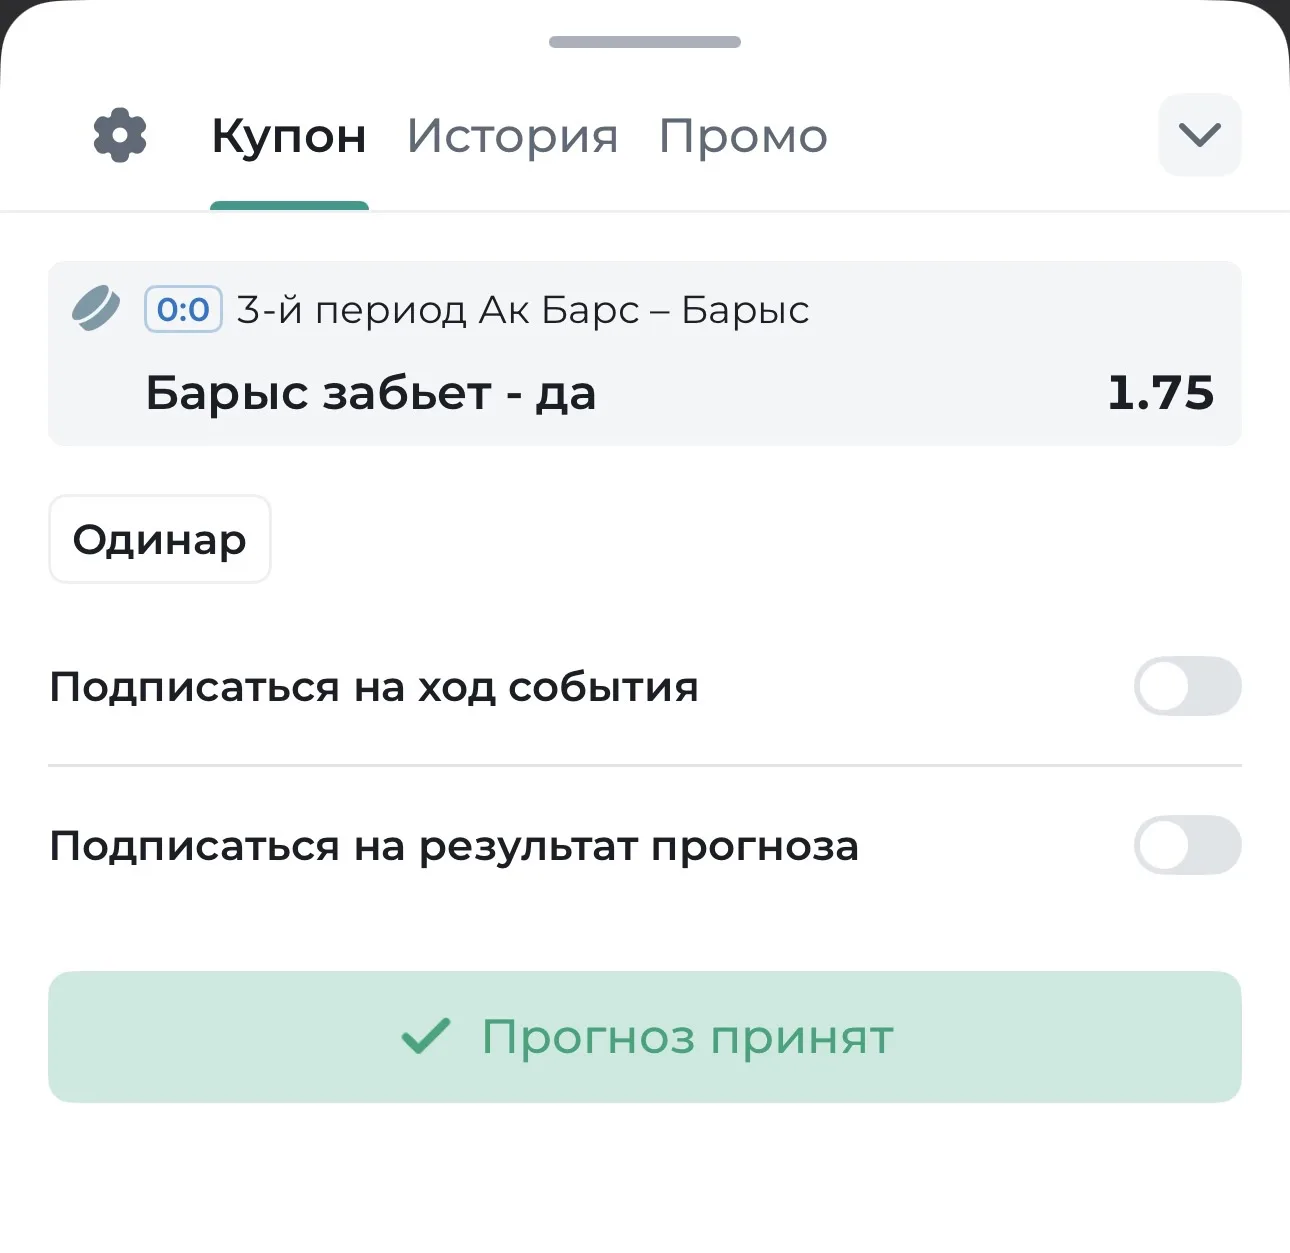Open the coupon settings gear icon

[120, 135]
